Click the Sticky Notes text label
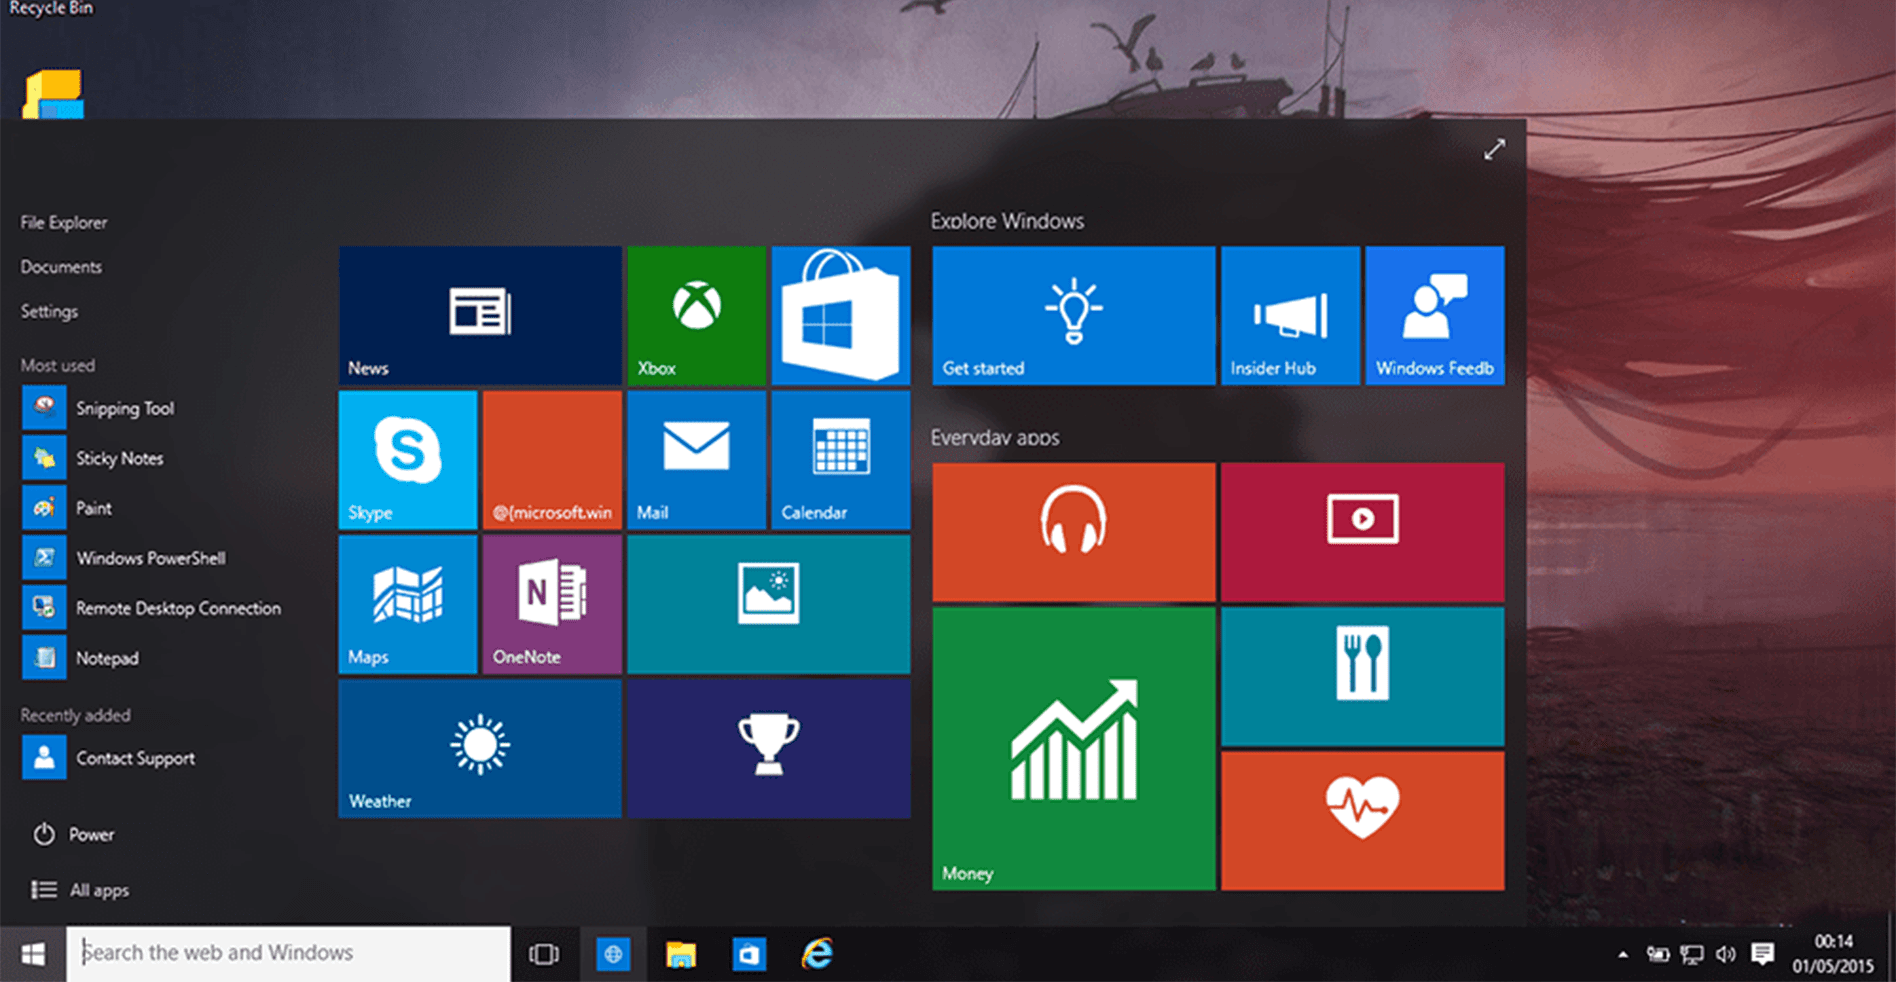 pos(119,458)
